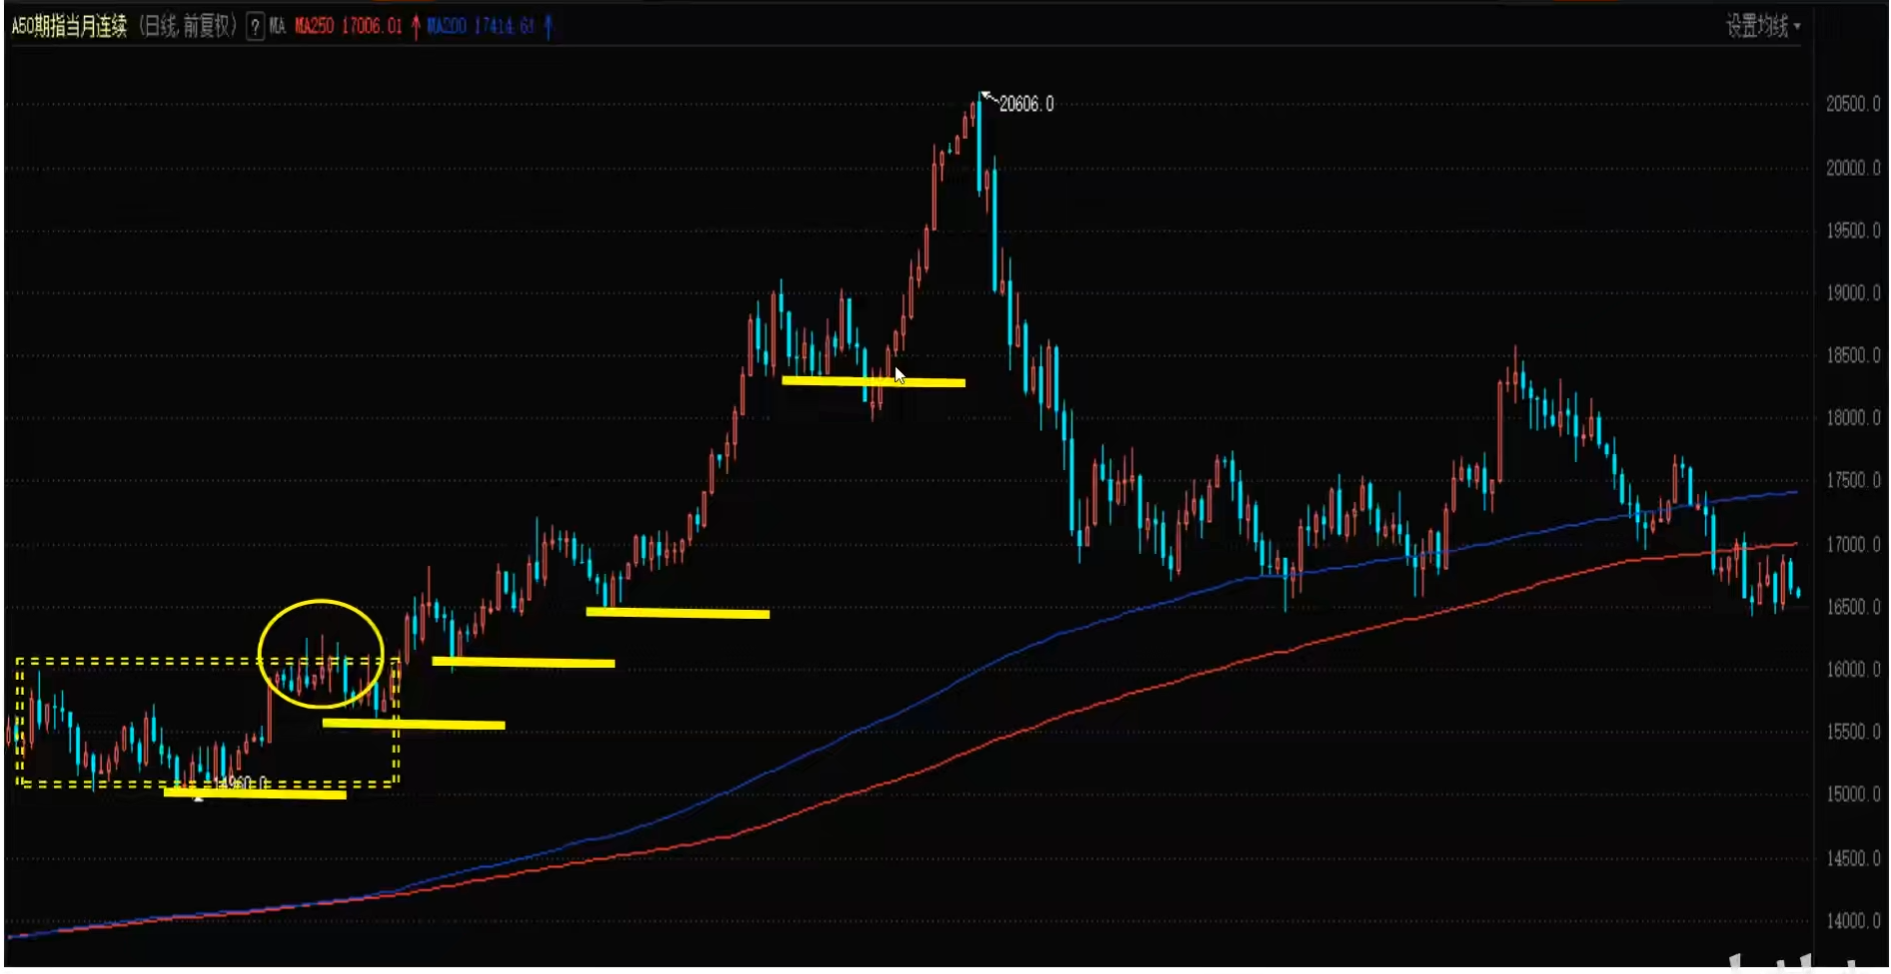Click the 18000.0 price axis label

[x=1853, y=418]
